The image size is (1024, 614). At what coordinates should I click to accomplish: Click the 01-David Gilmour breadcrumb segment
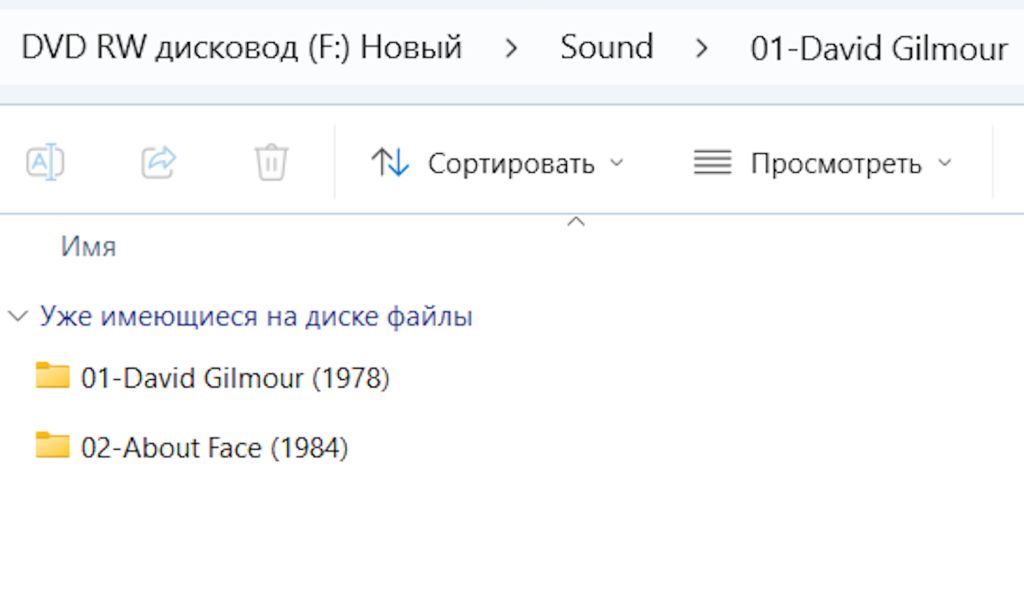coord(879,48)
